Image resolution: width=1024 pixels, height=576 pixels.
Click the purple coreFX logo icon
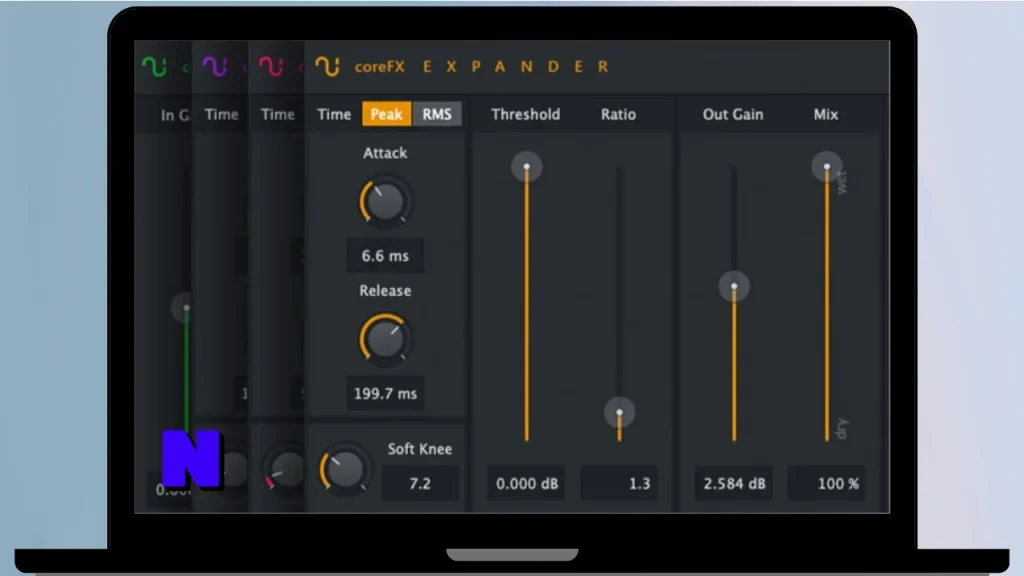tap(214, 67)
